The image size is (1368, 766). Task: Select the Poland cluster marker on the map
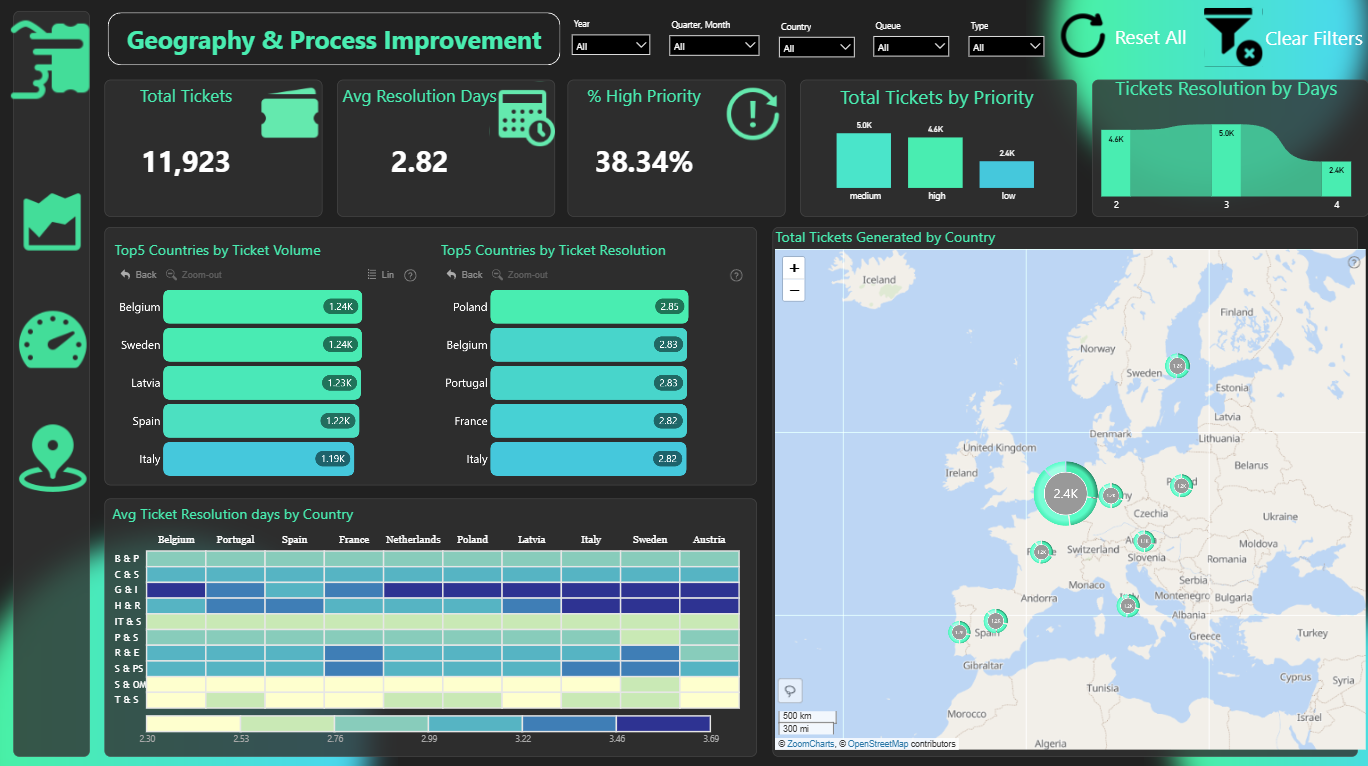point(1181,485)
